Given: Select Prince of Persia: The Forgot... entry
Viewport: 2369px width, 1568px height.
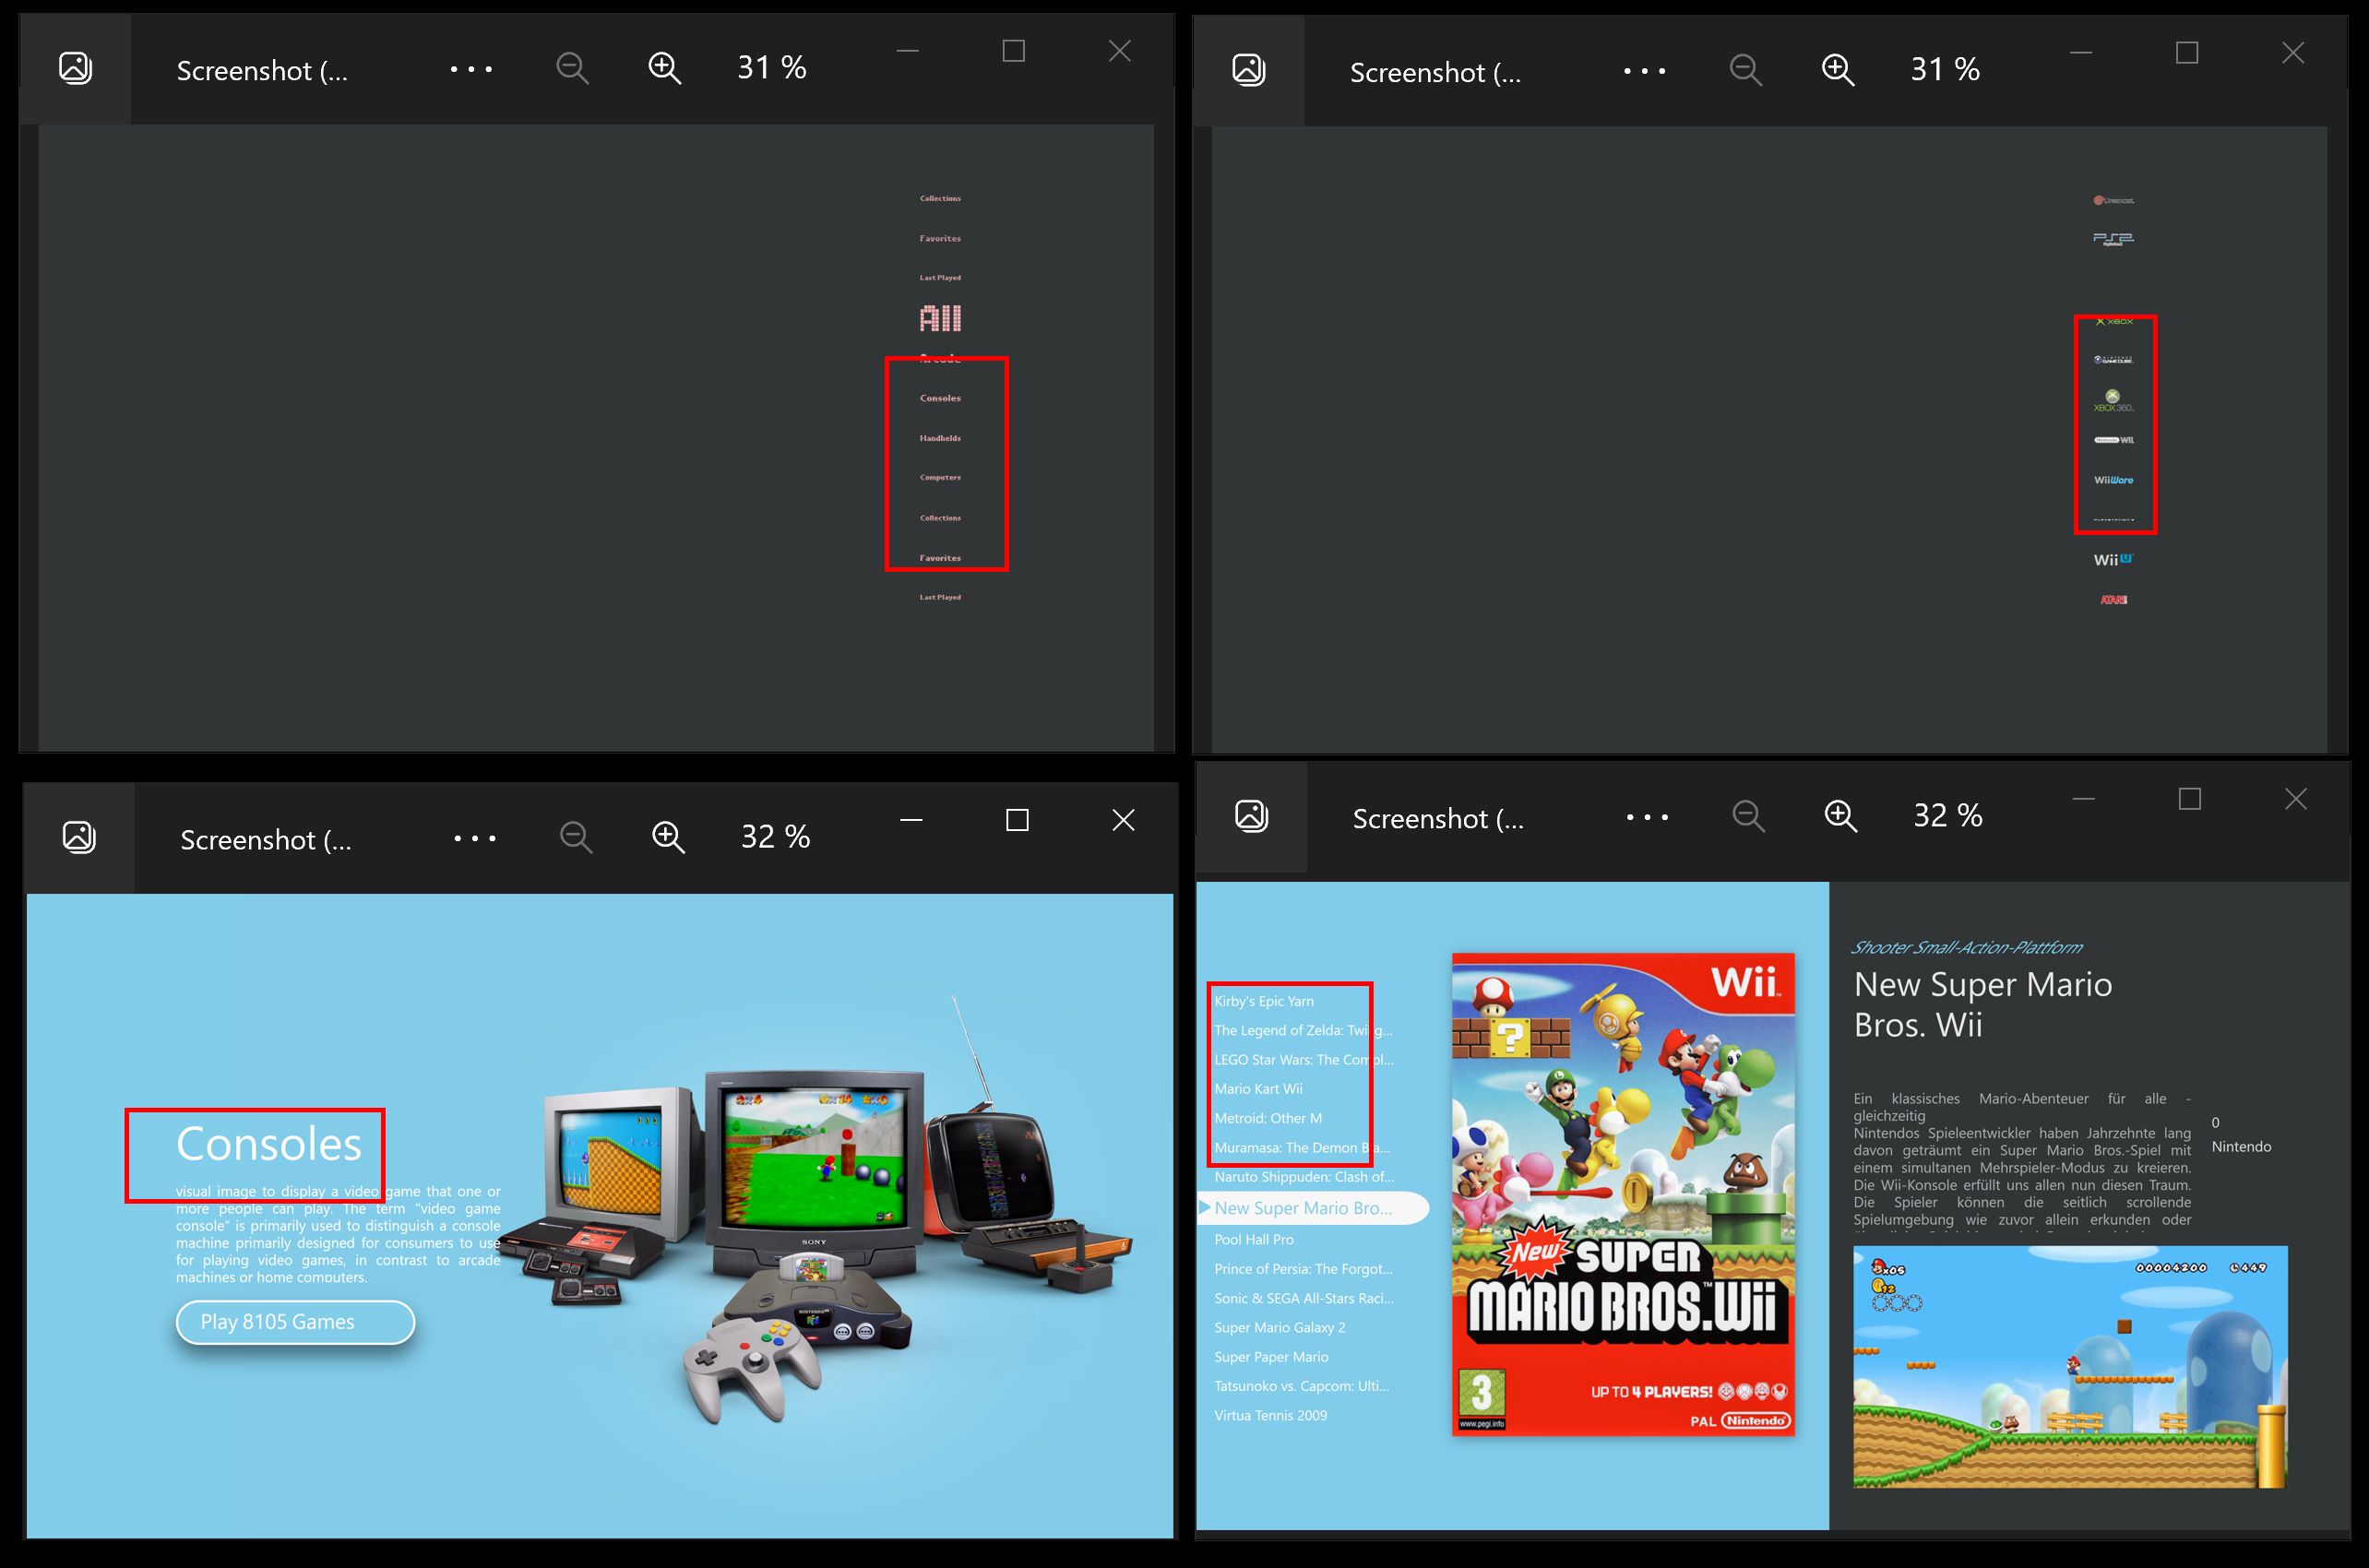Looking at the screenshot, I should pyautogui.click(x=1303, y=1269).
